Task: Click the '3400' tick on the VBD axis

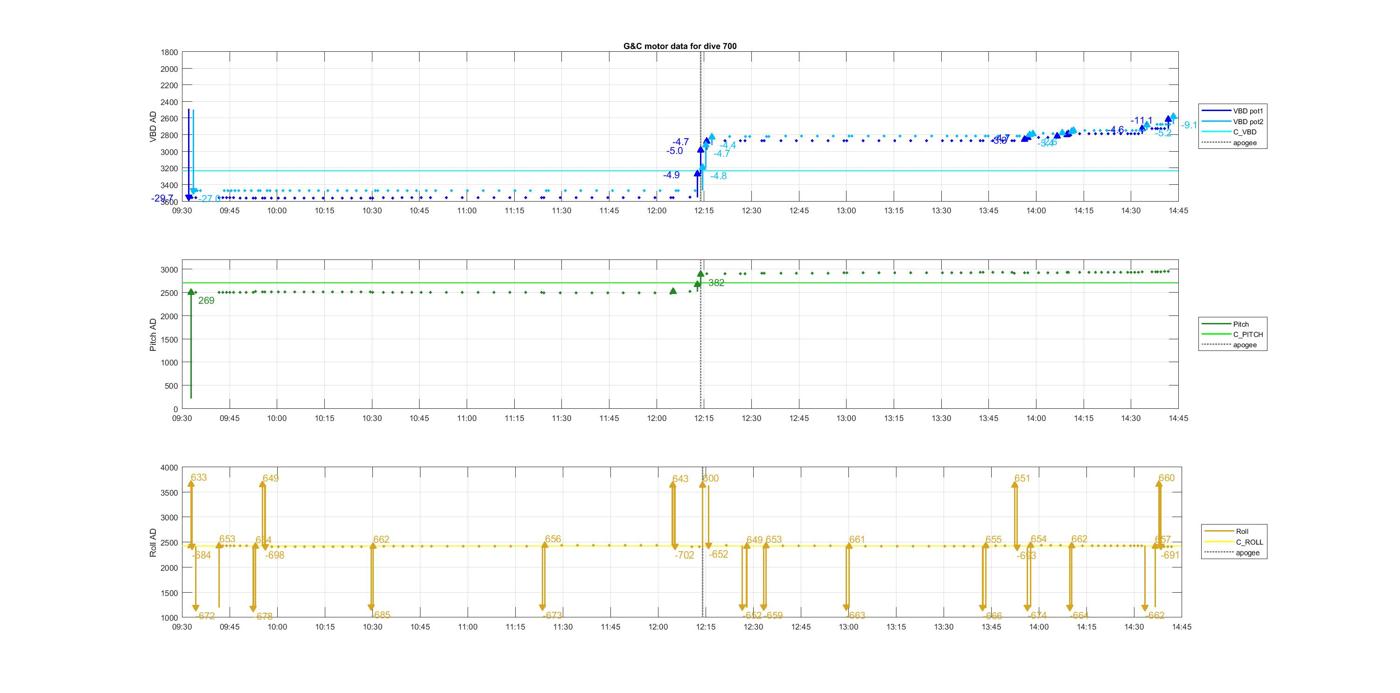Action: pos(169,185)
